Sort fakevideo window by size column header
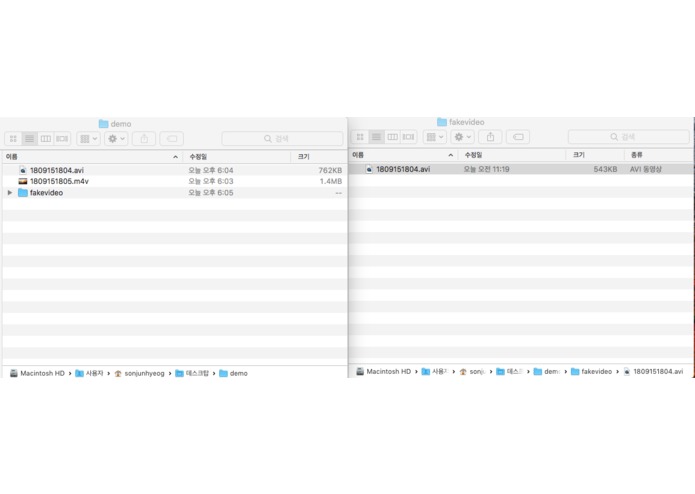 (x=596, y=155)
